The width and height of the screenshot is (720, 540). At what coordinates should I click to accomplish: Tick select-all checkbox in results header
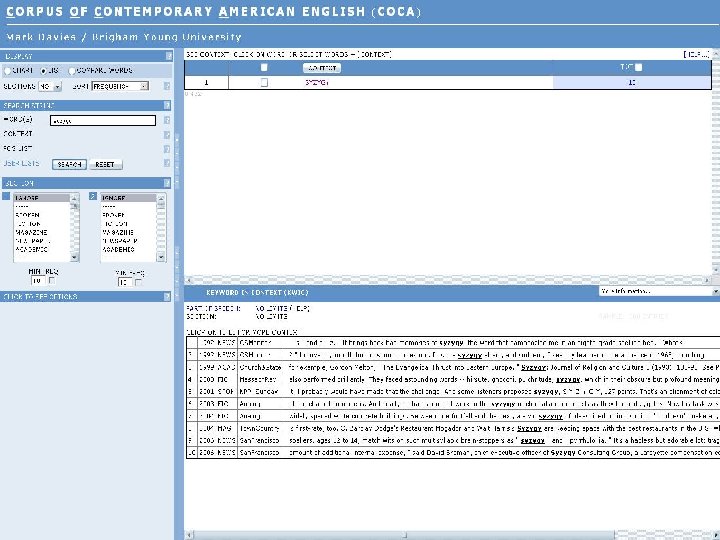pyautogui.click(x=264, y=68)
